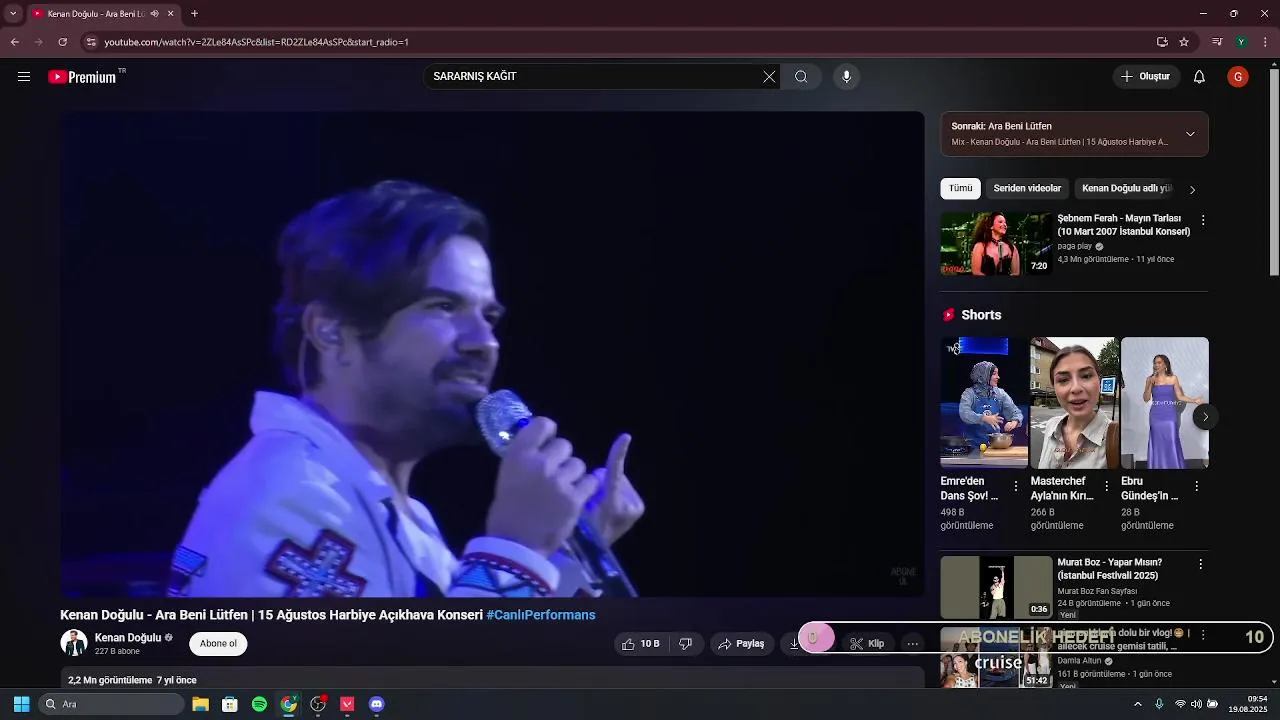Show next Shorts with arrow button

tap(1205, 417)
